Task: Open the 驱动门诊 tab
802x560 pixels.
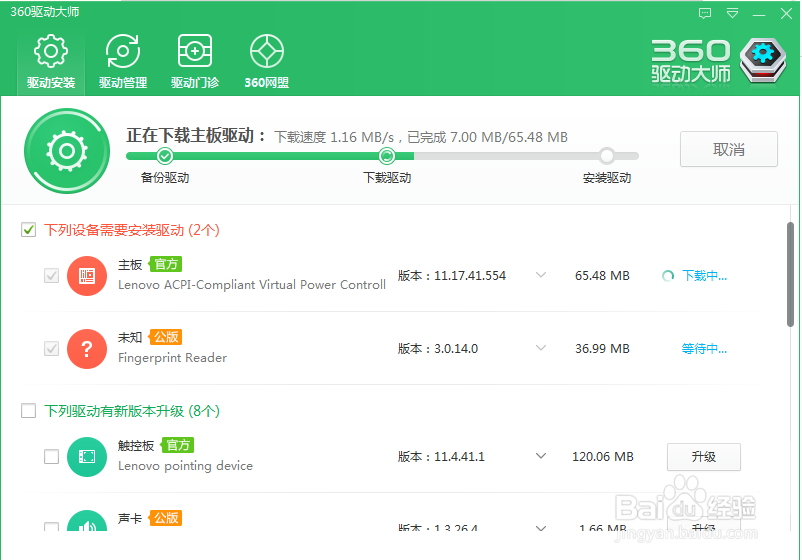Action: coord(195,61)
